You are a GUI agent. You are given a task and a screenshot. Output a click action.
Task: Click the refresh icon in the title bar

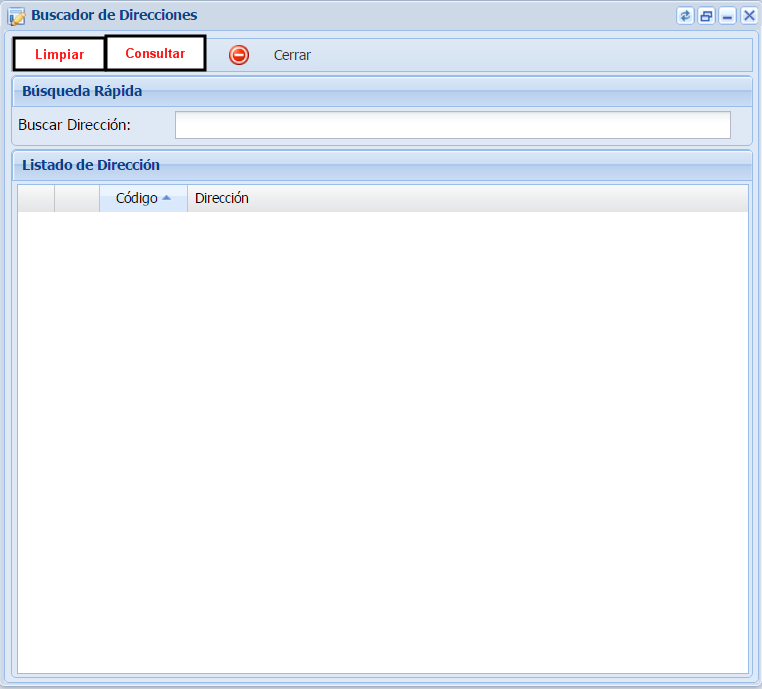pyautogui.click(x=685, y=16)
